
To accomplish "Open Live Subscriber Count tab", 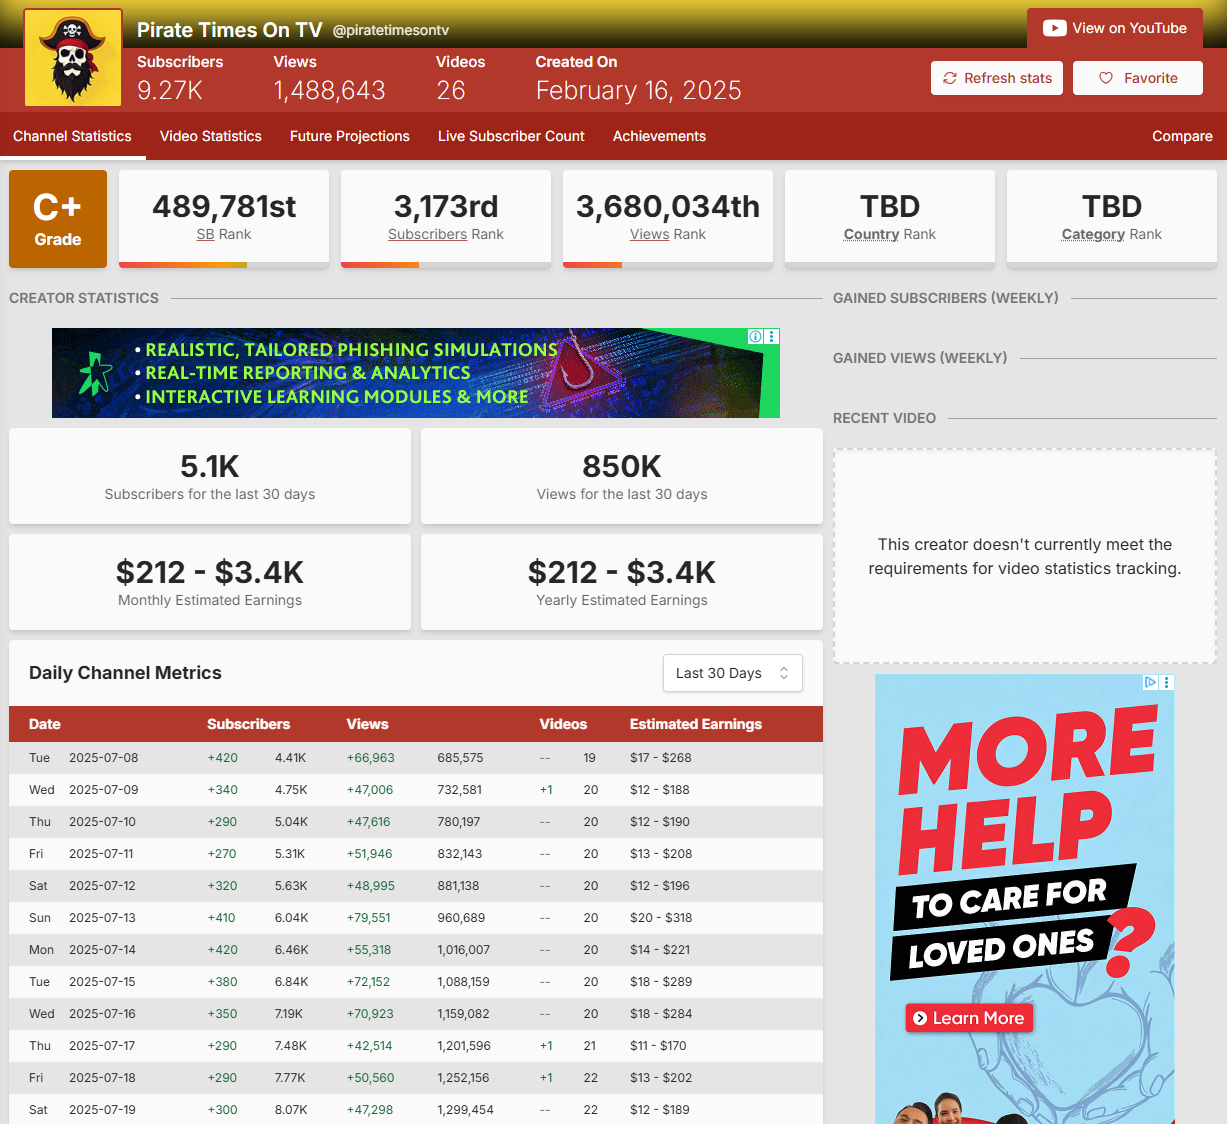I will 511,136.
